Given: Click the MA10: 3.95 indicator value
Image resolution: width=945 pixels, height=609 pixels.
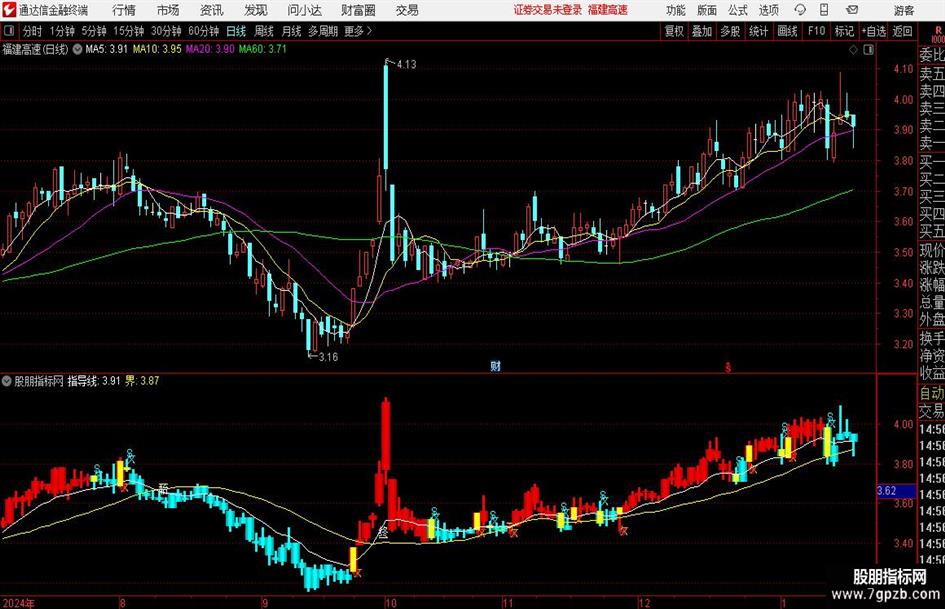Looking at the screenshot, I should pyautogui.click(x=157, y=49).
